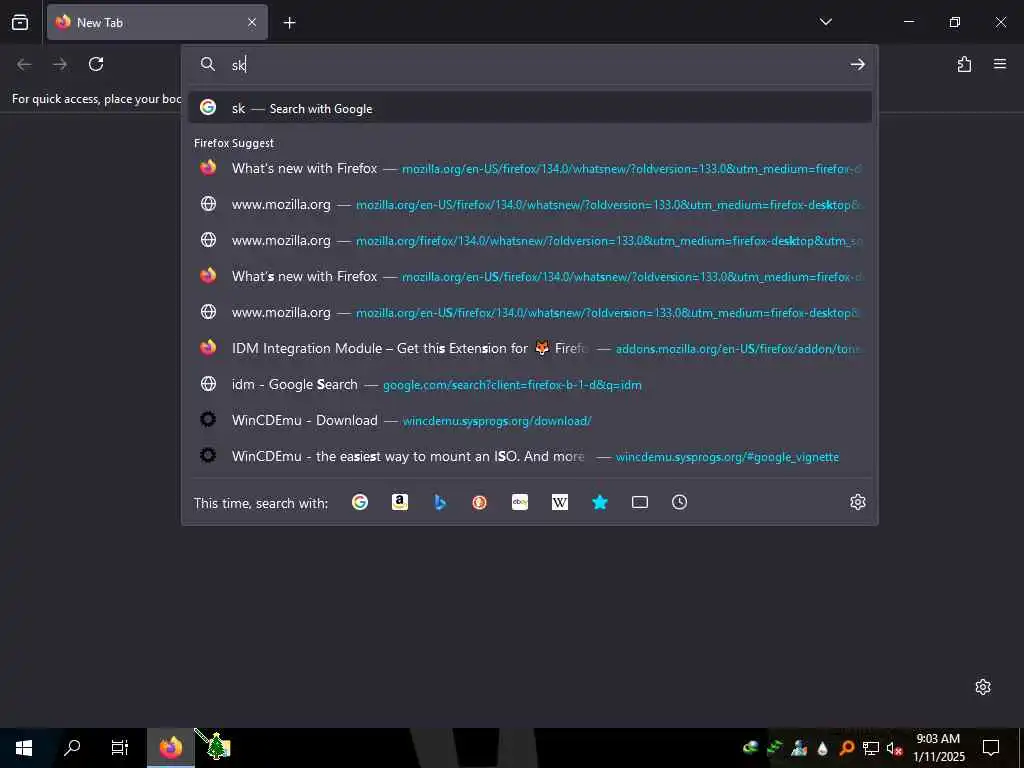1024x768 pixels.
Task: Click the Firefox taskbar button
Action: (x=170, y=748)
